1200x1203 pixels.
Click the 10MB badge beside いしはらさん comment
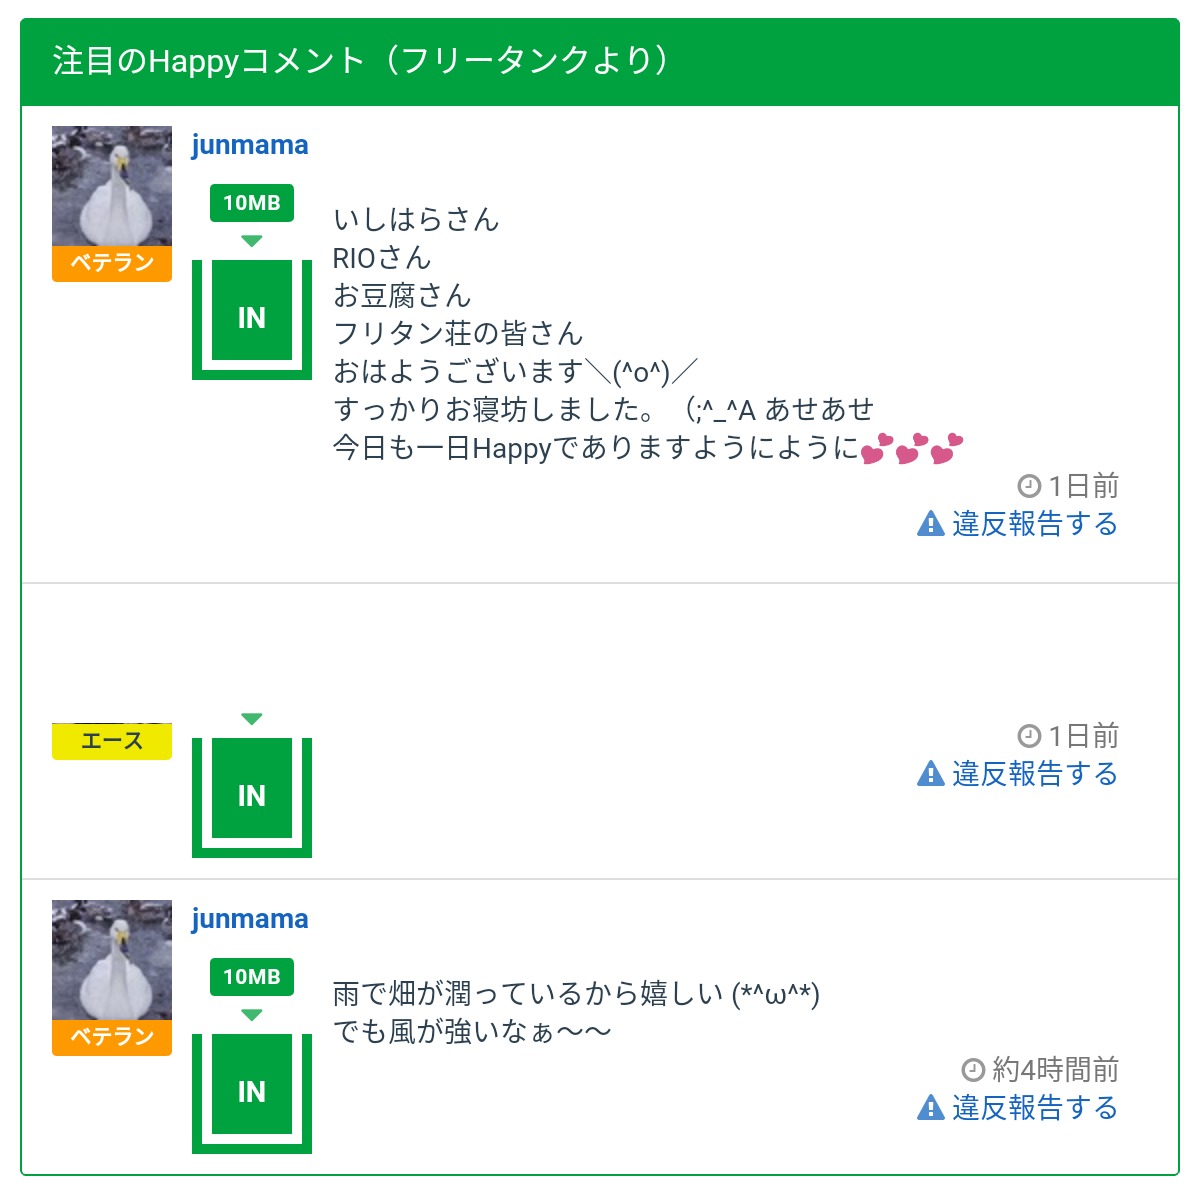(x=252, y=203)
